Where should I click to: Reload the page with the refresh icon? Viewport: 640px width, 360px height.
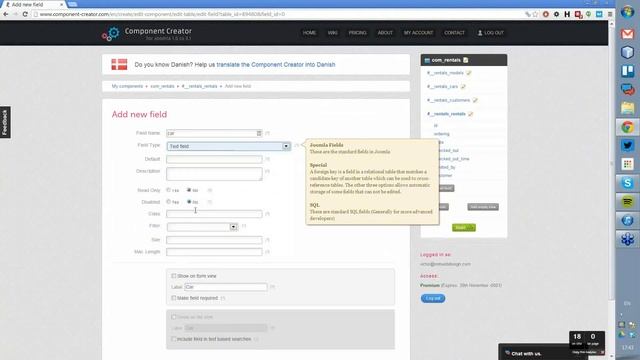coord(25,14)
